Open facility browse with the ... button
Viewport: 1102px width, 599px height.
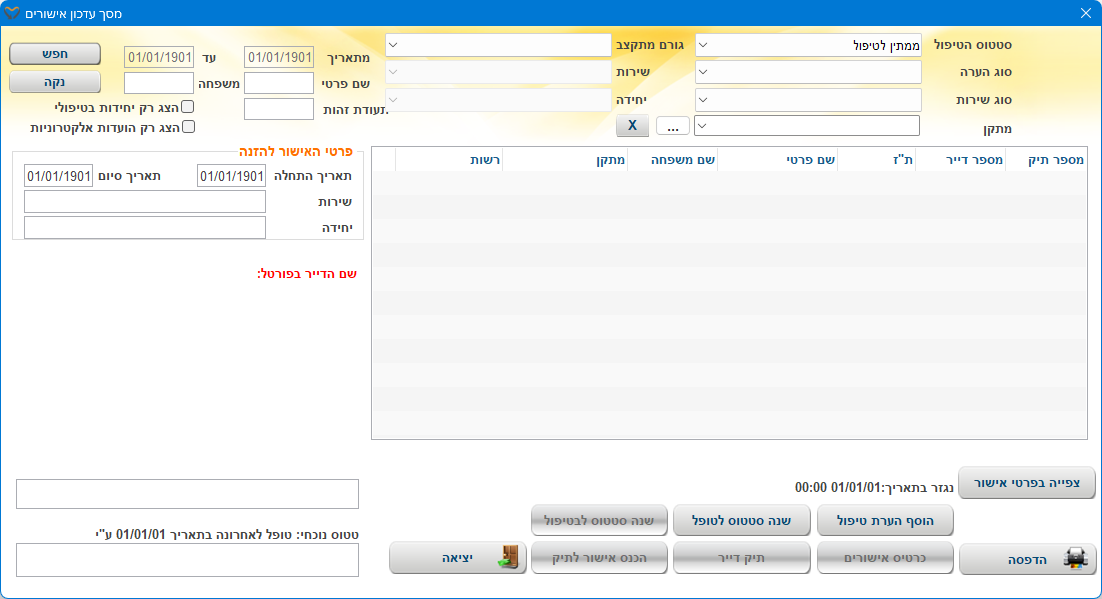click(673, 126)
